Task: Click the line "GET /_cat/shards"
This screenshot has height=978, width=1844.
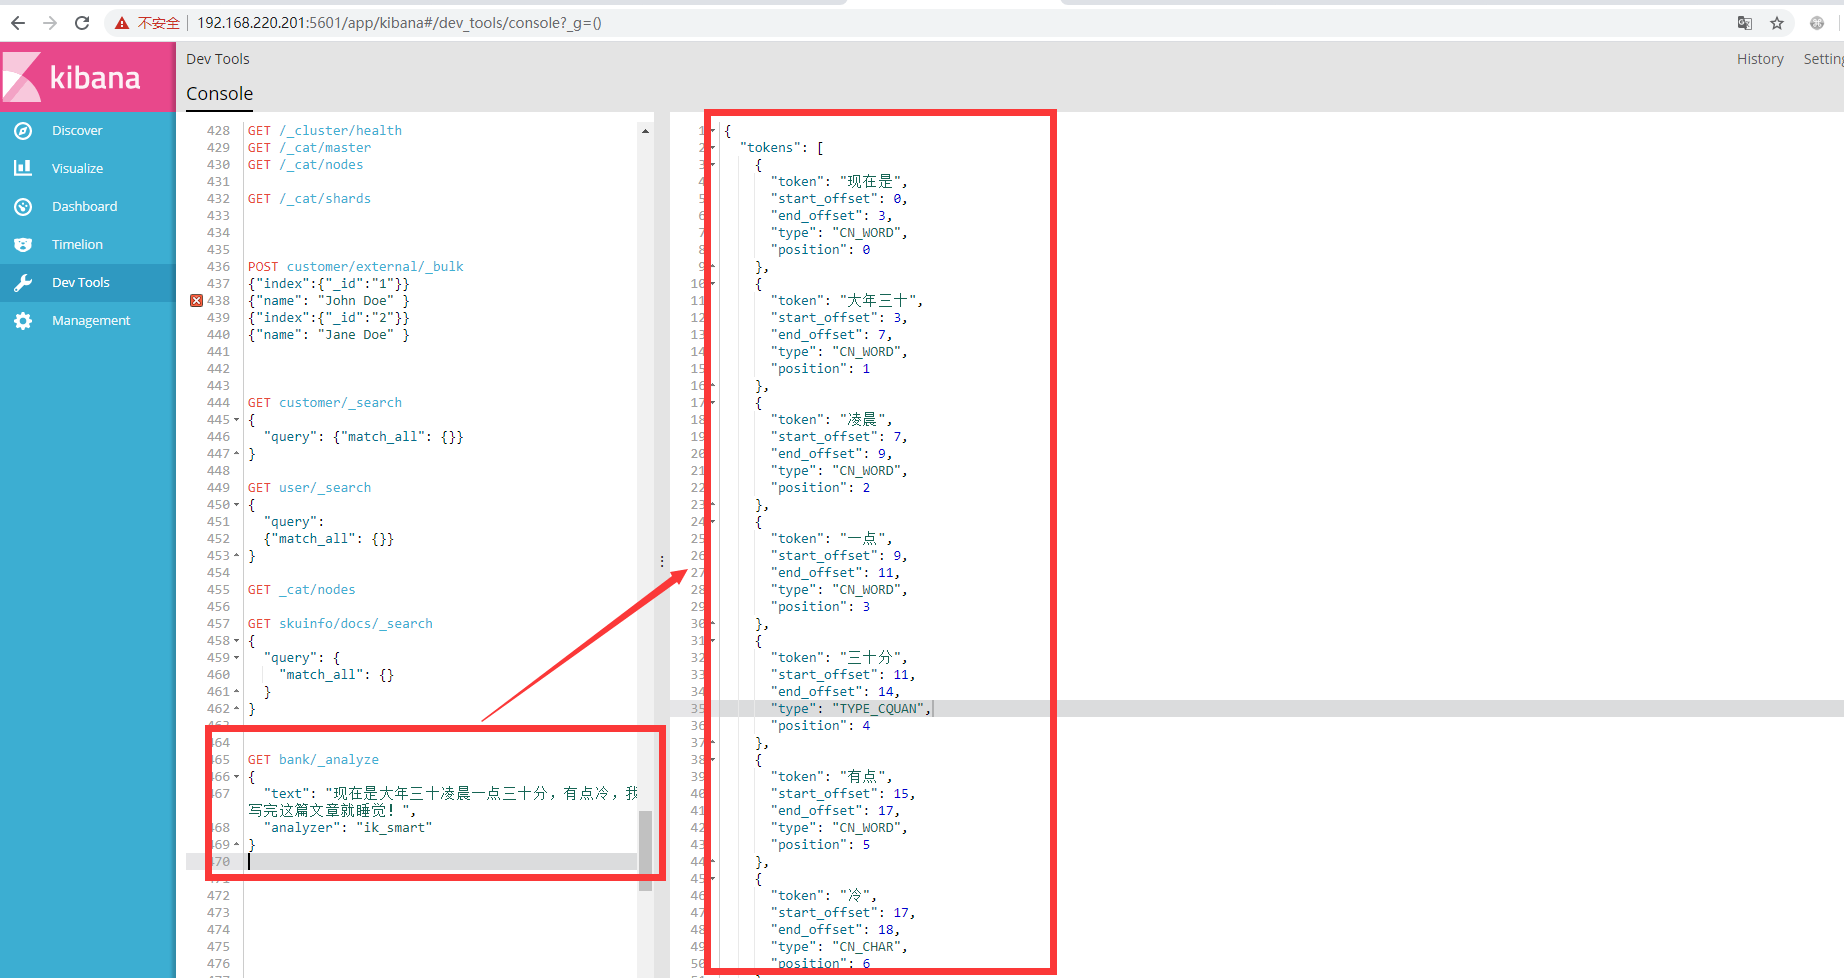Action: 309,199
